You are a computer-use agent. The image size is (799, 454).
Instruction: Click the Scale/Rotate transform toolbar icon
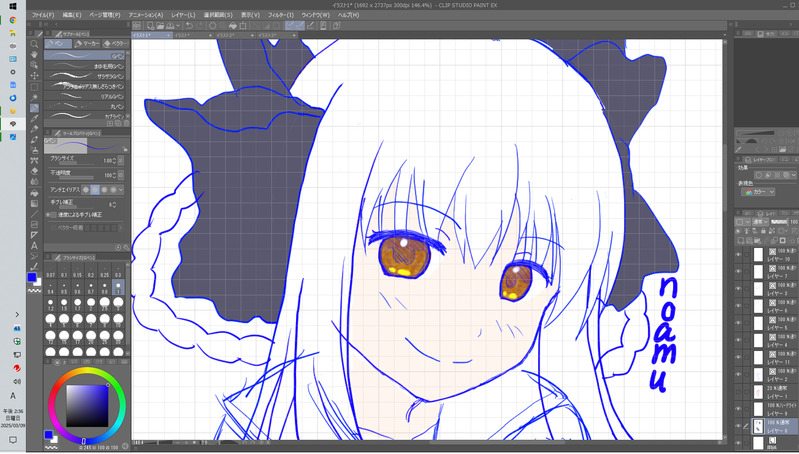tap(244, 25)
